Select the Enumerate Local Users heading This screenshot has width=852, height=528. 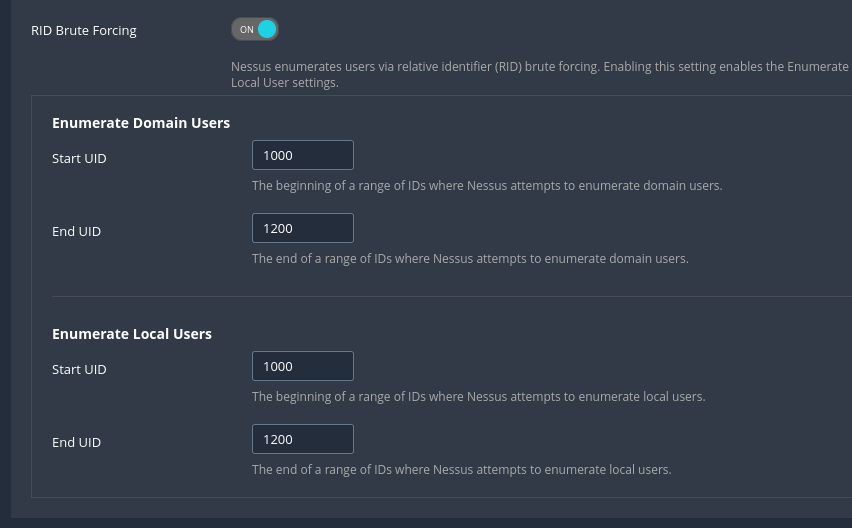coord(132,334)
